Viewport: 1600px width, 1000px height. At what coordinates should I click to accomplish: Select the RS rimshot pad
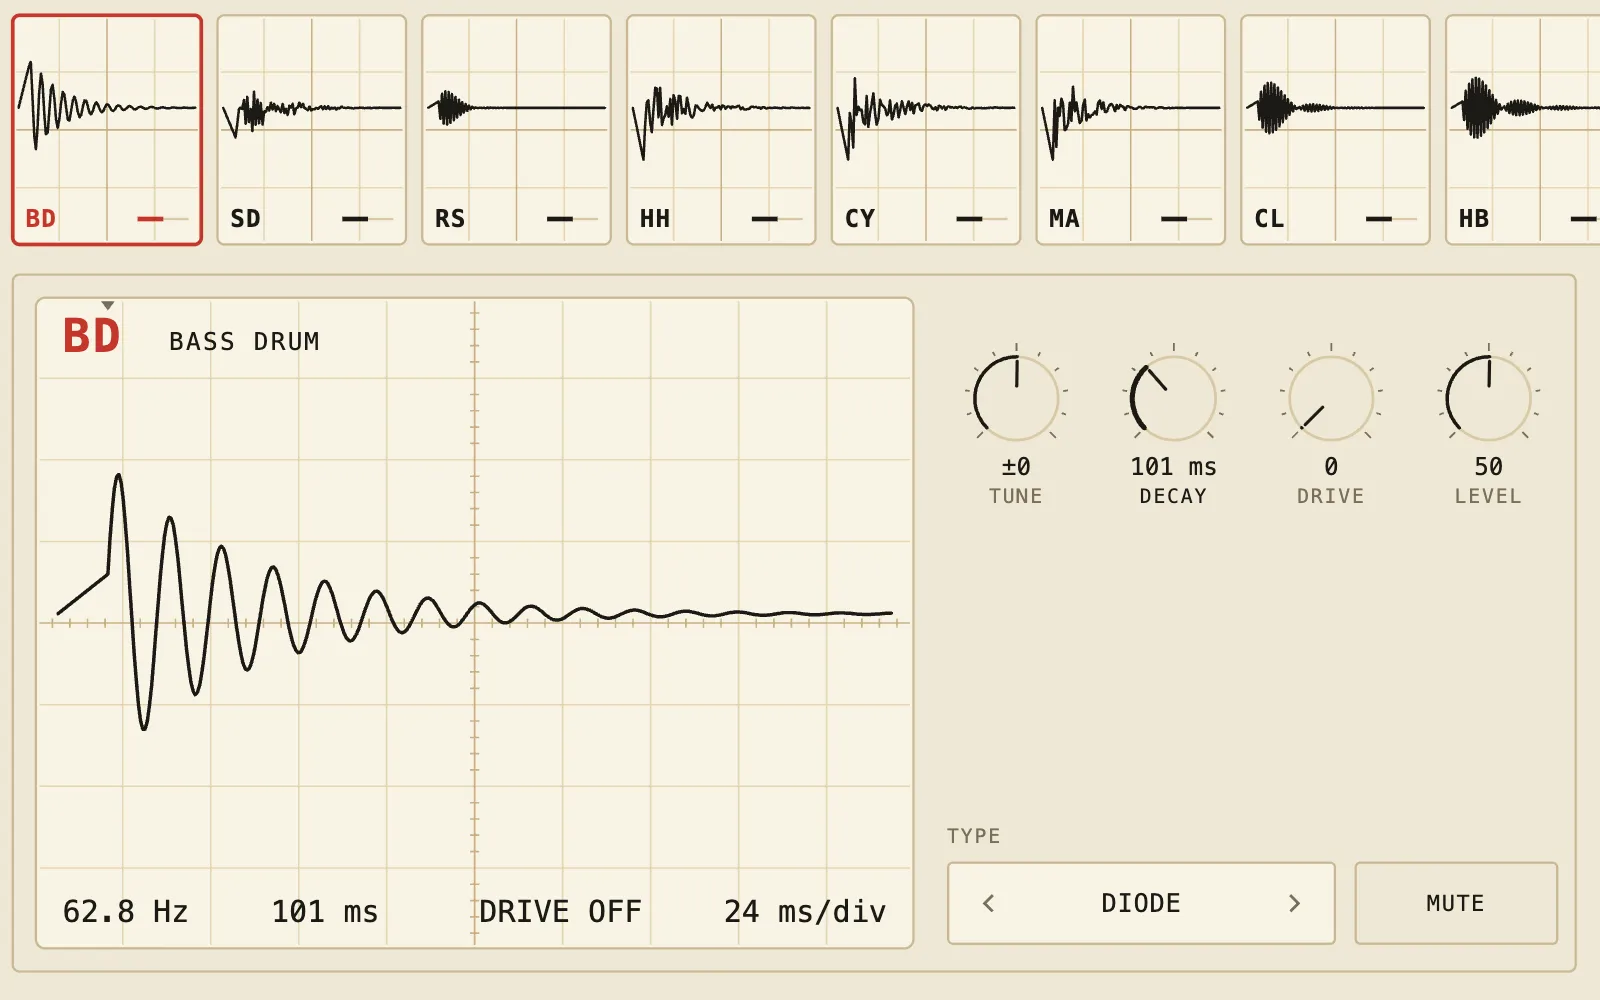click(x=516, y=130)
